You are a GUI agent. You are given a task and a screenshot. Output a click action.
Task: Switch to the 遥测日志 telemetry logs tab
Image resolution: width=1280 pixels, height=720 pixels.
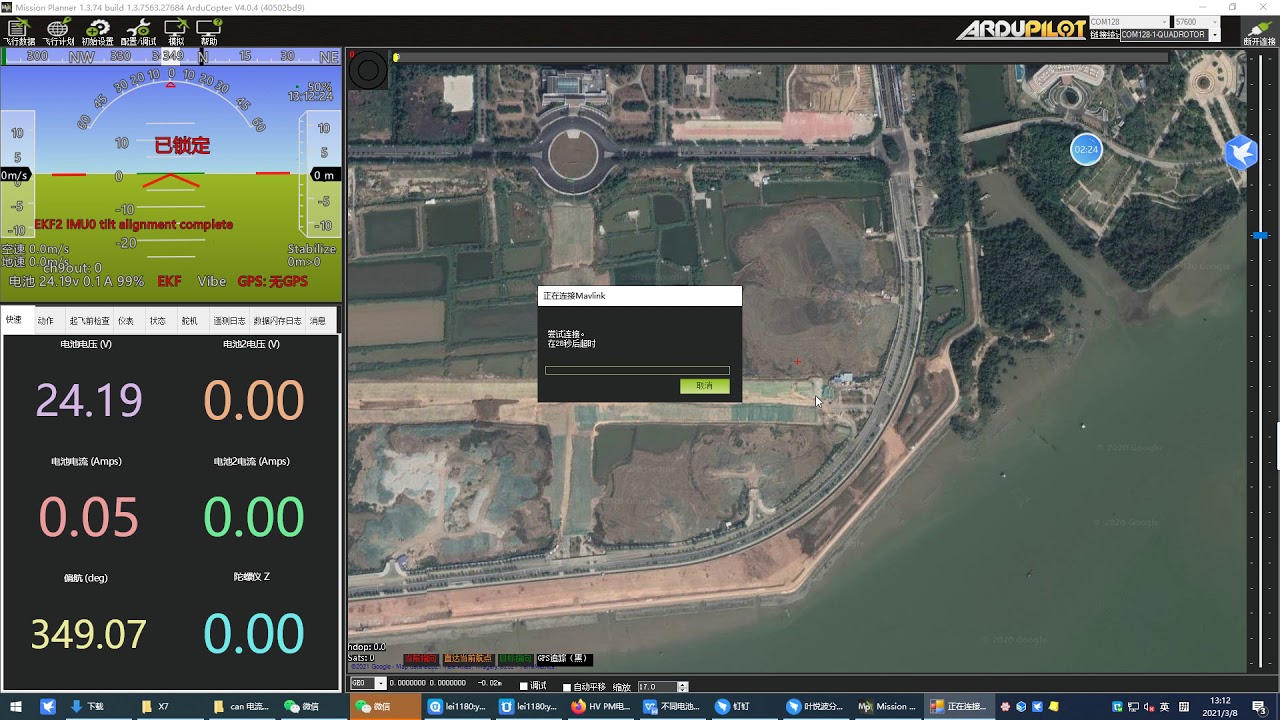(229, 321)
